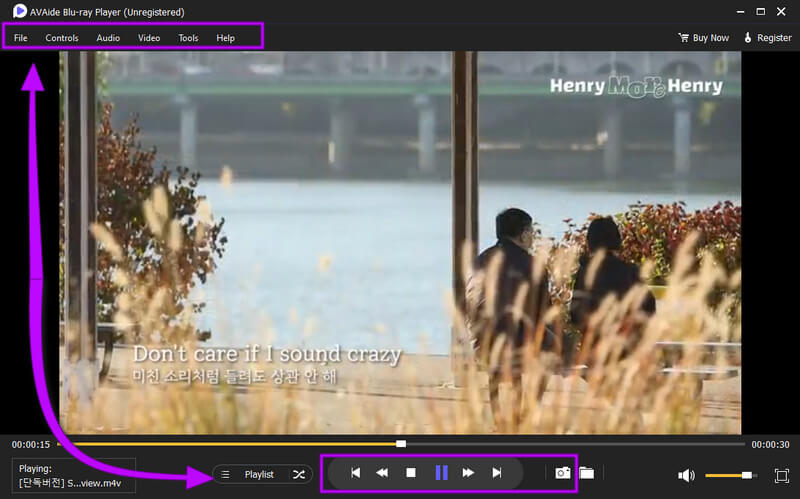Screen dimensions: 800x499
Task: Click the progress bar playhead handle
Action: pos(401,444)
